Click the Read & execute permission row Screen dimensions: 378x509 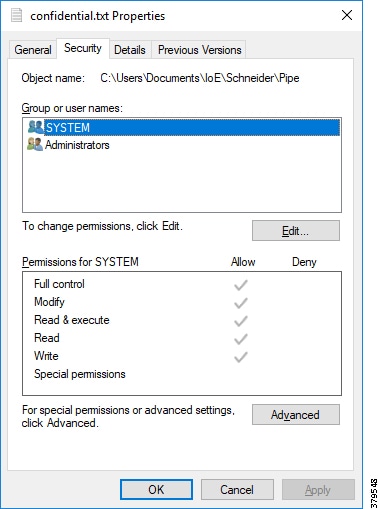pyautogui.click(x=182, y=320)
